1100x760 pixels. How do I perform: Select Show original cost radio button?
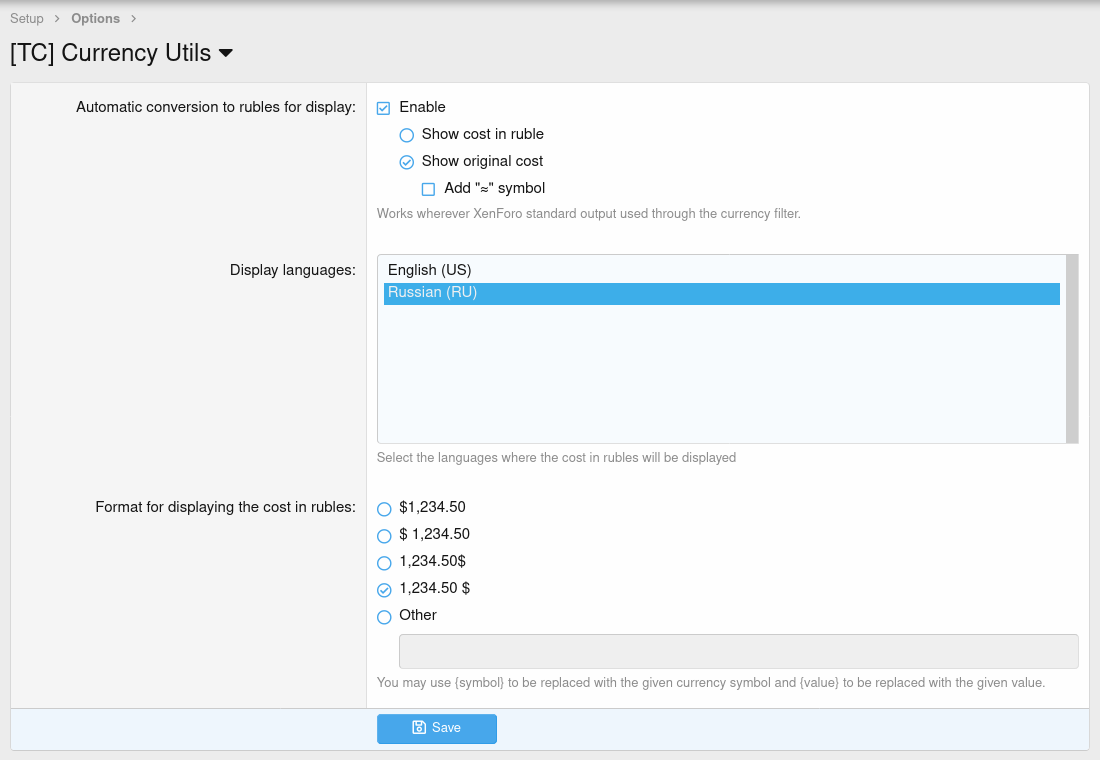tap(407, 162)
